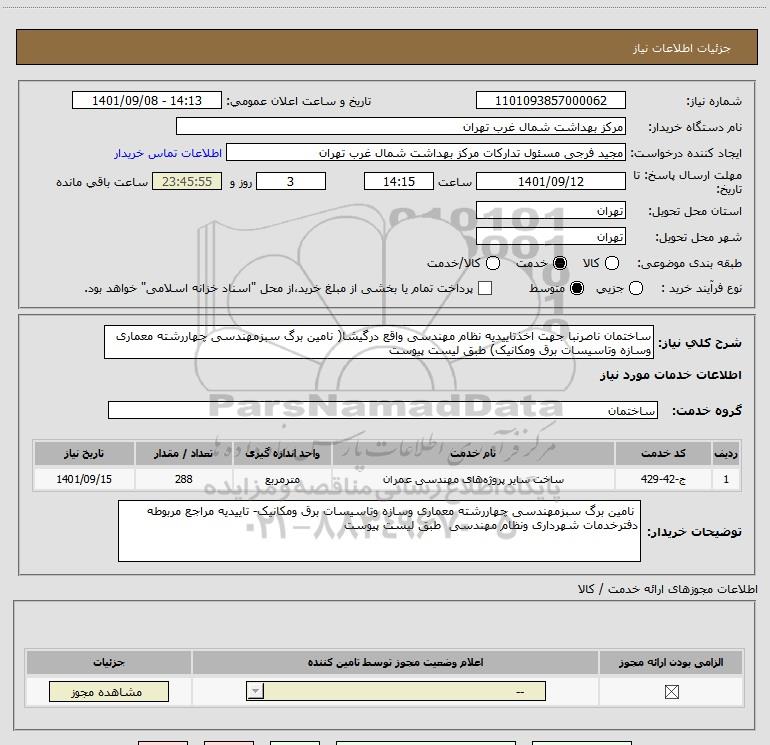Expand the license status dropdown arrow
Screen dimensions: 770x745
point(255,691)
